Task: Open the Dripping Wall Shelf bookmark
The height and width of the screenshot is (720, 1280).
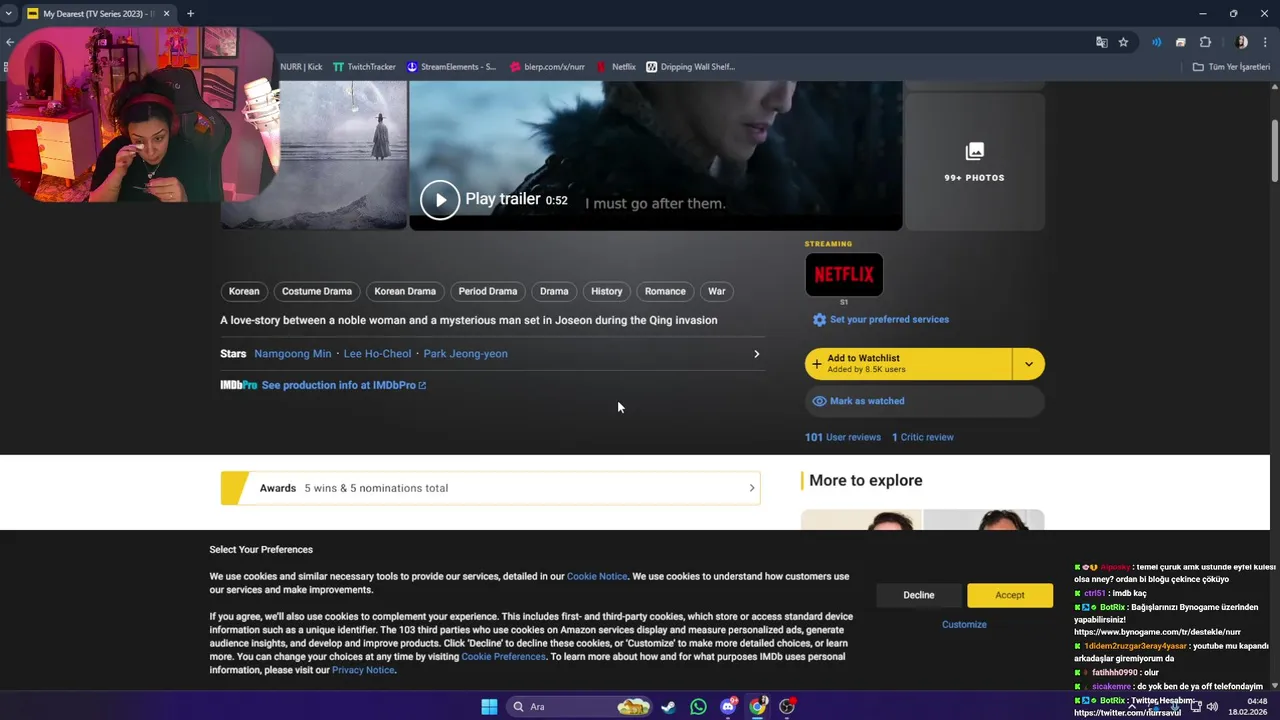Action: pyautogui.click(x=690, y=67)
